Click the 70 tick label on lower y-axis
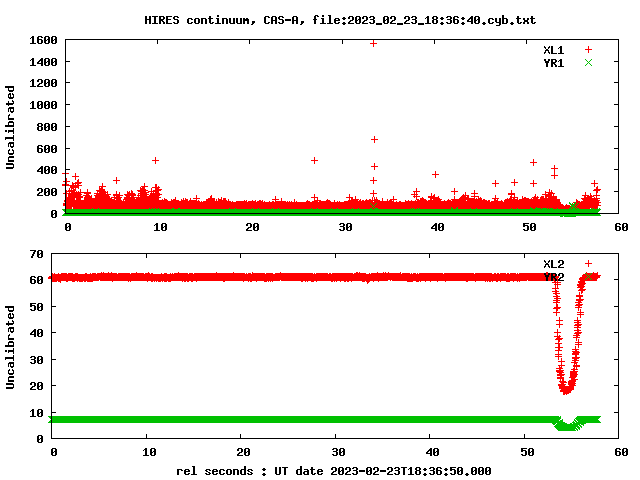 [x=36, y=254]
